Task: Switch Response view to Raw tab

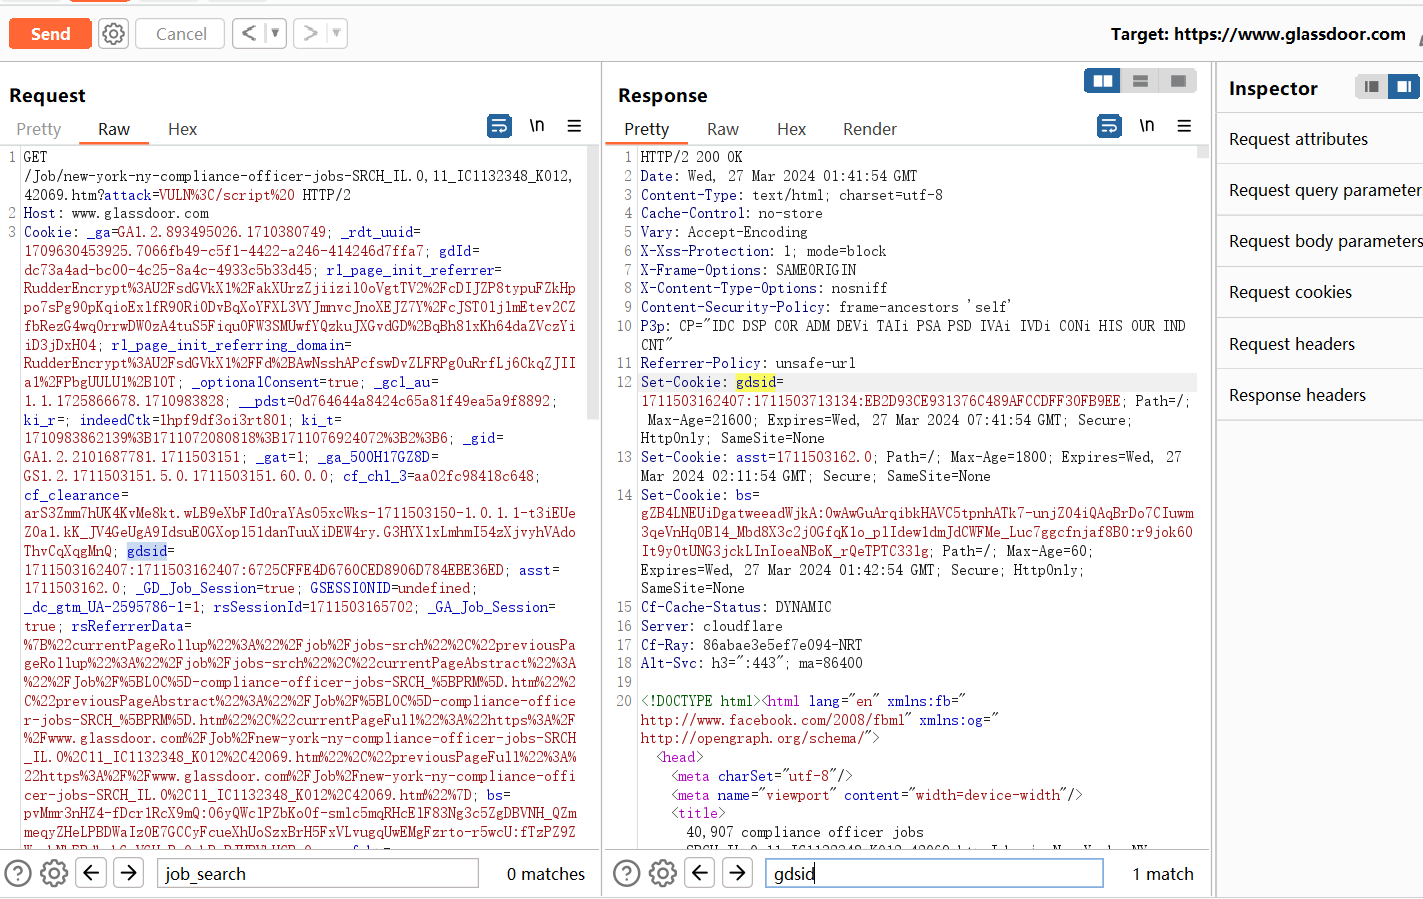Action: 723,129
